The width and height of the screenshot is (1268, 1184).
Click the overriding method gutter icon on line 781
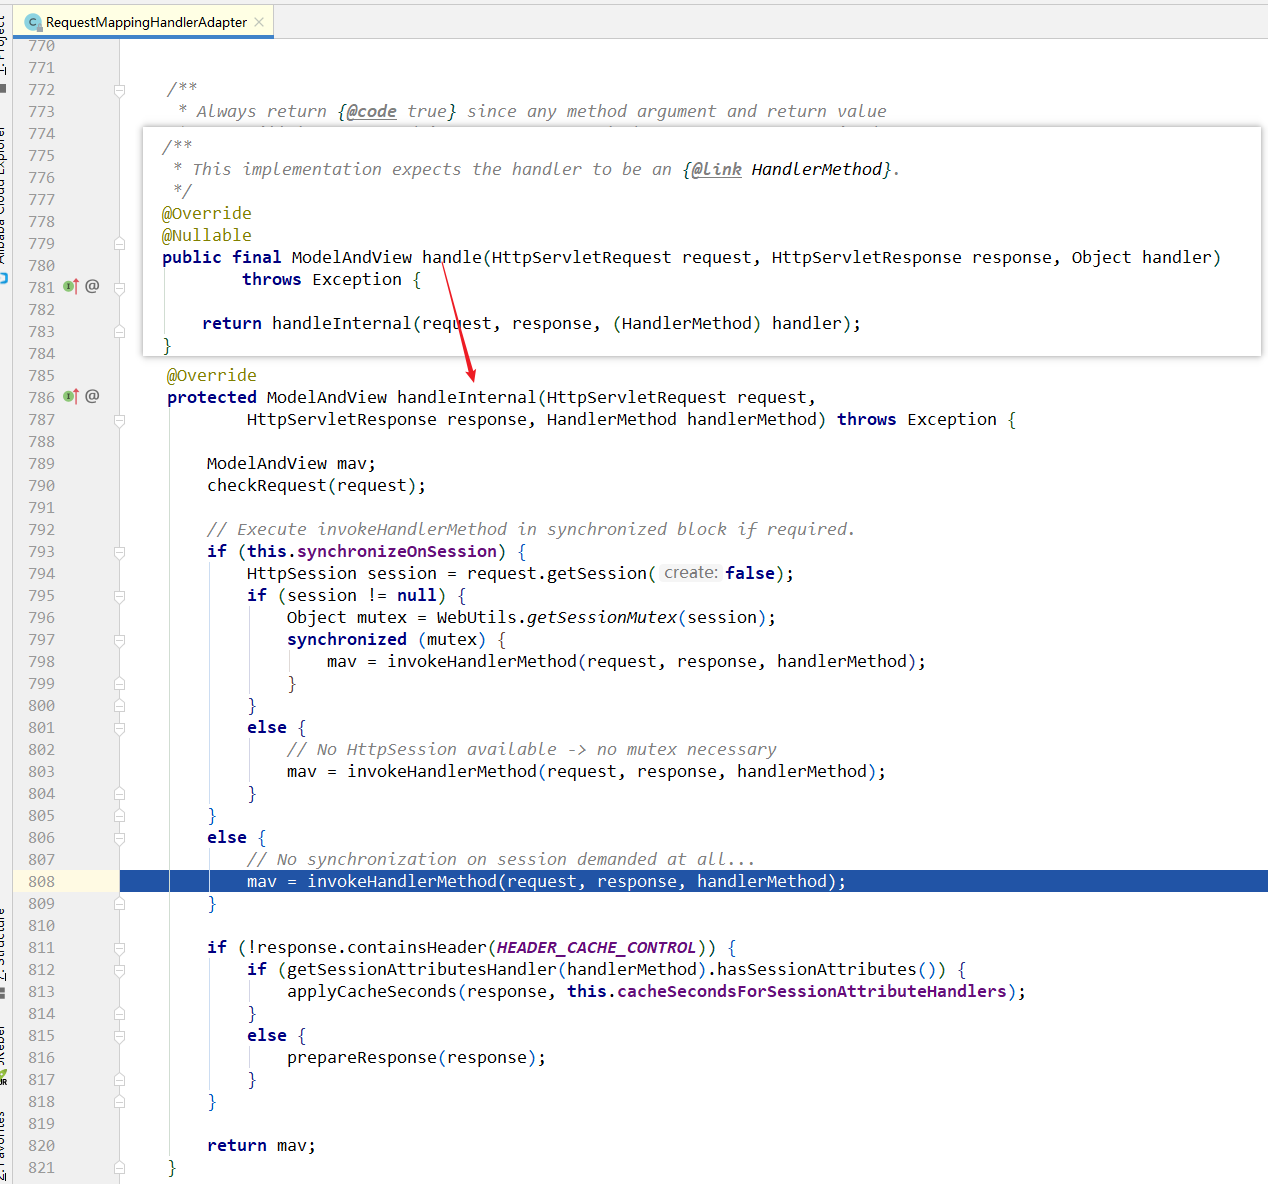pos(71,286)
